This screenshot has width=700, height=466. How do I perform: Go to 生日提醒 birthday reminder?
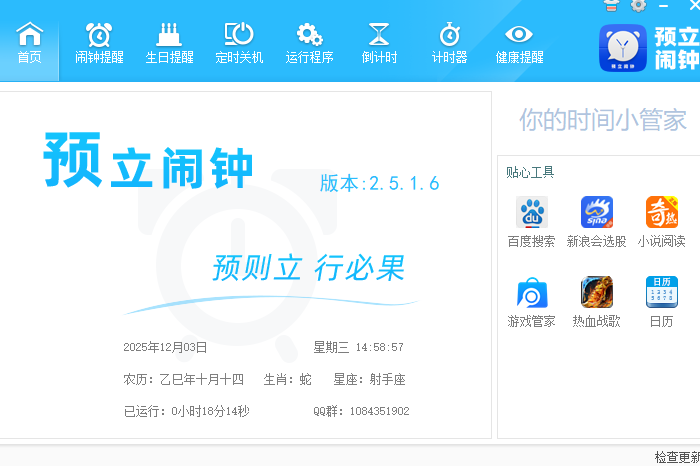click(169, 42)
